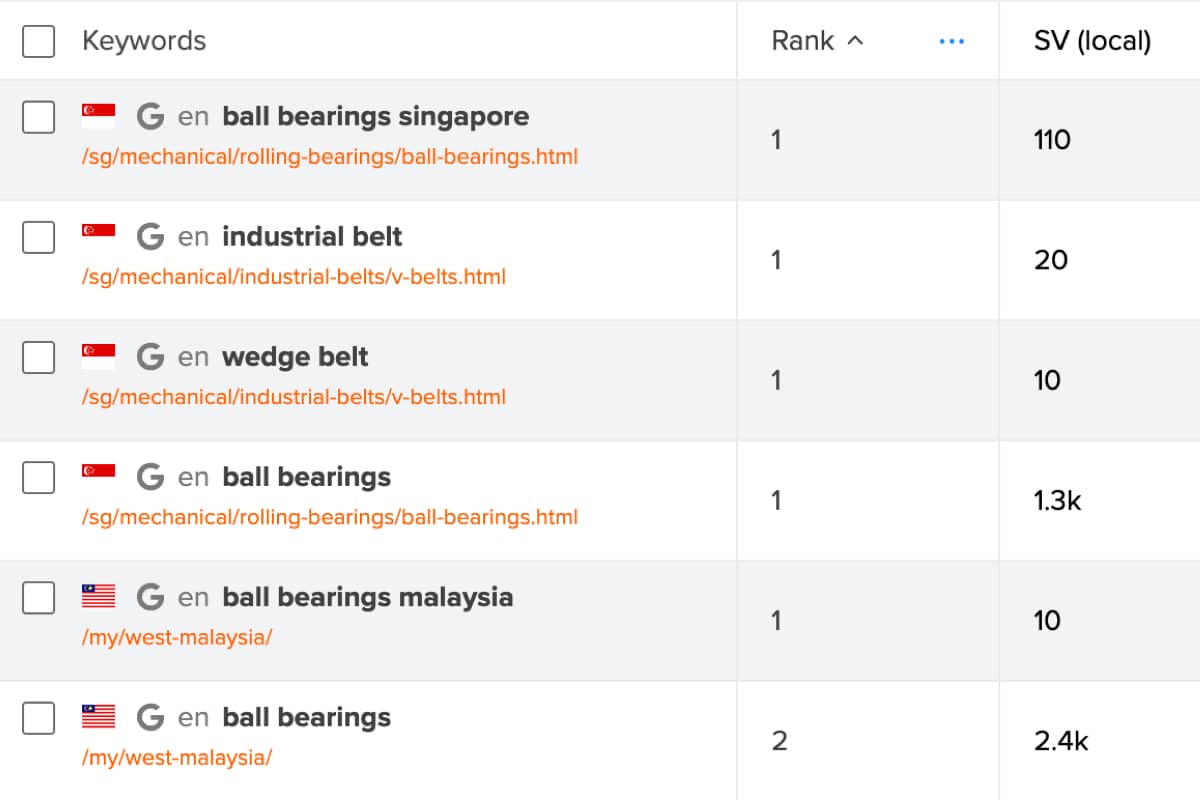Viewport: 1200px width, 800px height.
Task: Sort by Keywords column header
Action: click(x=144, y=41)
